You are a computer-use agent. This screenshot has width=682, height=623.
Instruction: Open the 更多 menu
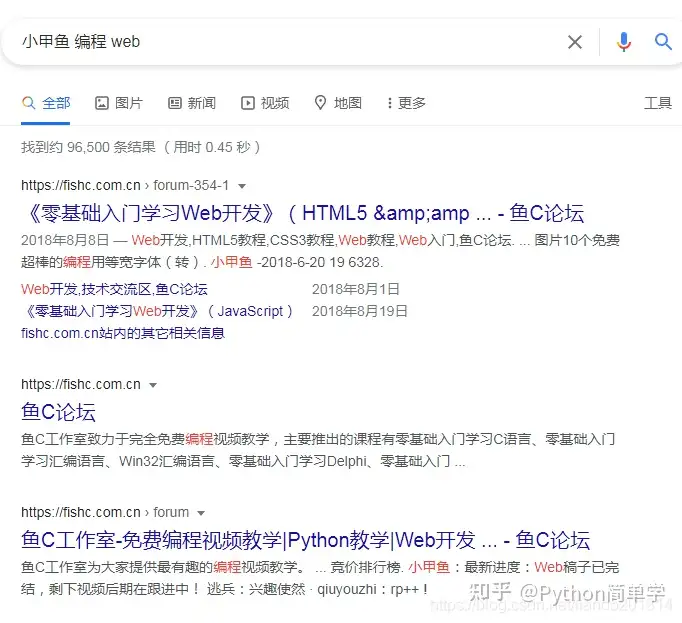pyautogui.click(x=406, y=103)
